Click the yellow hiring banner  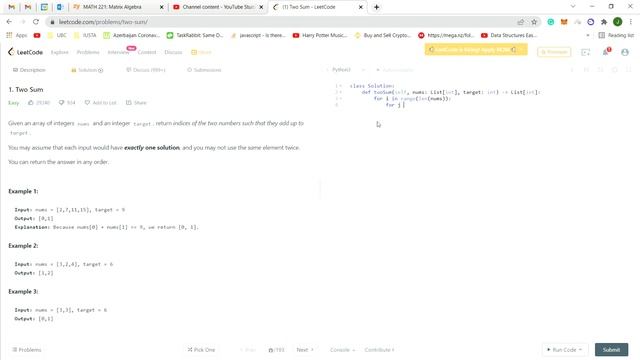(x=476, y=49)
